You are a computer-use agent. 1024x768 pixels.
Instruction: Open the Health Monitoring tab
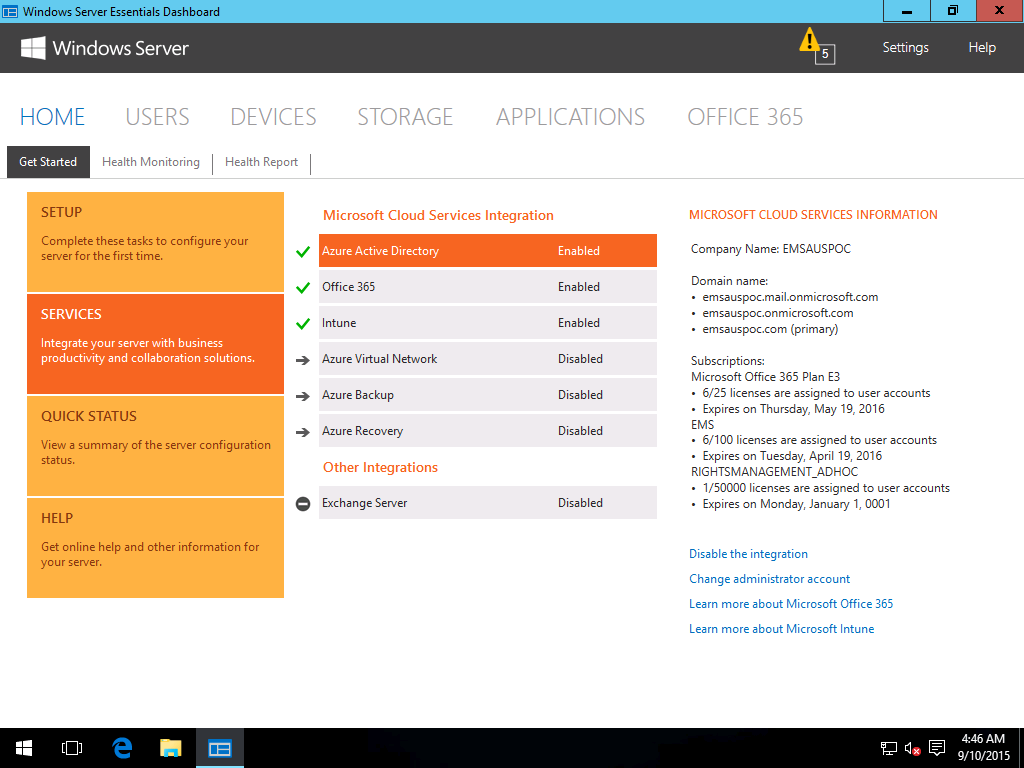coord(151,161)
